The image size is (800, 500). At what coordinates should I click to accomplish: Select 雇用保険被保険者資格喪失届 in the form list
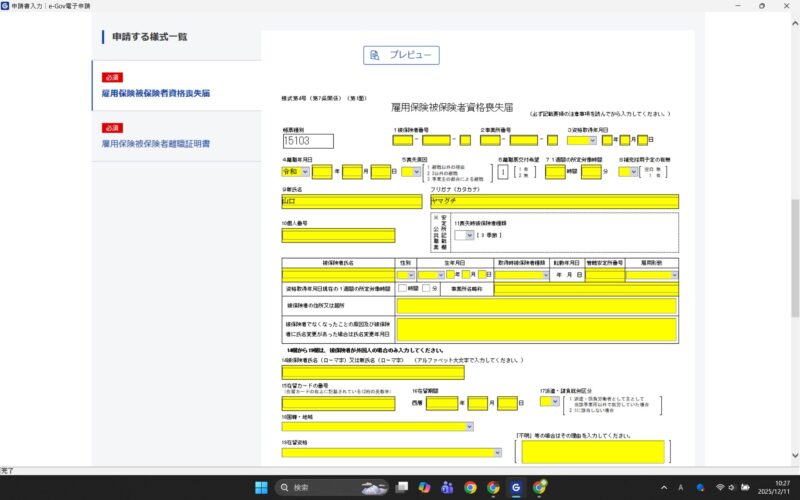pos(156,93)
